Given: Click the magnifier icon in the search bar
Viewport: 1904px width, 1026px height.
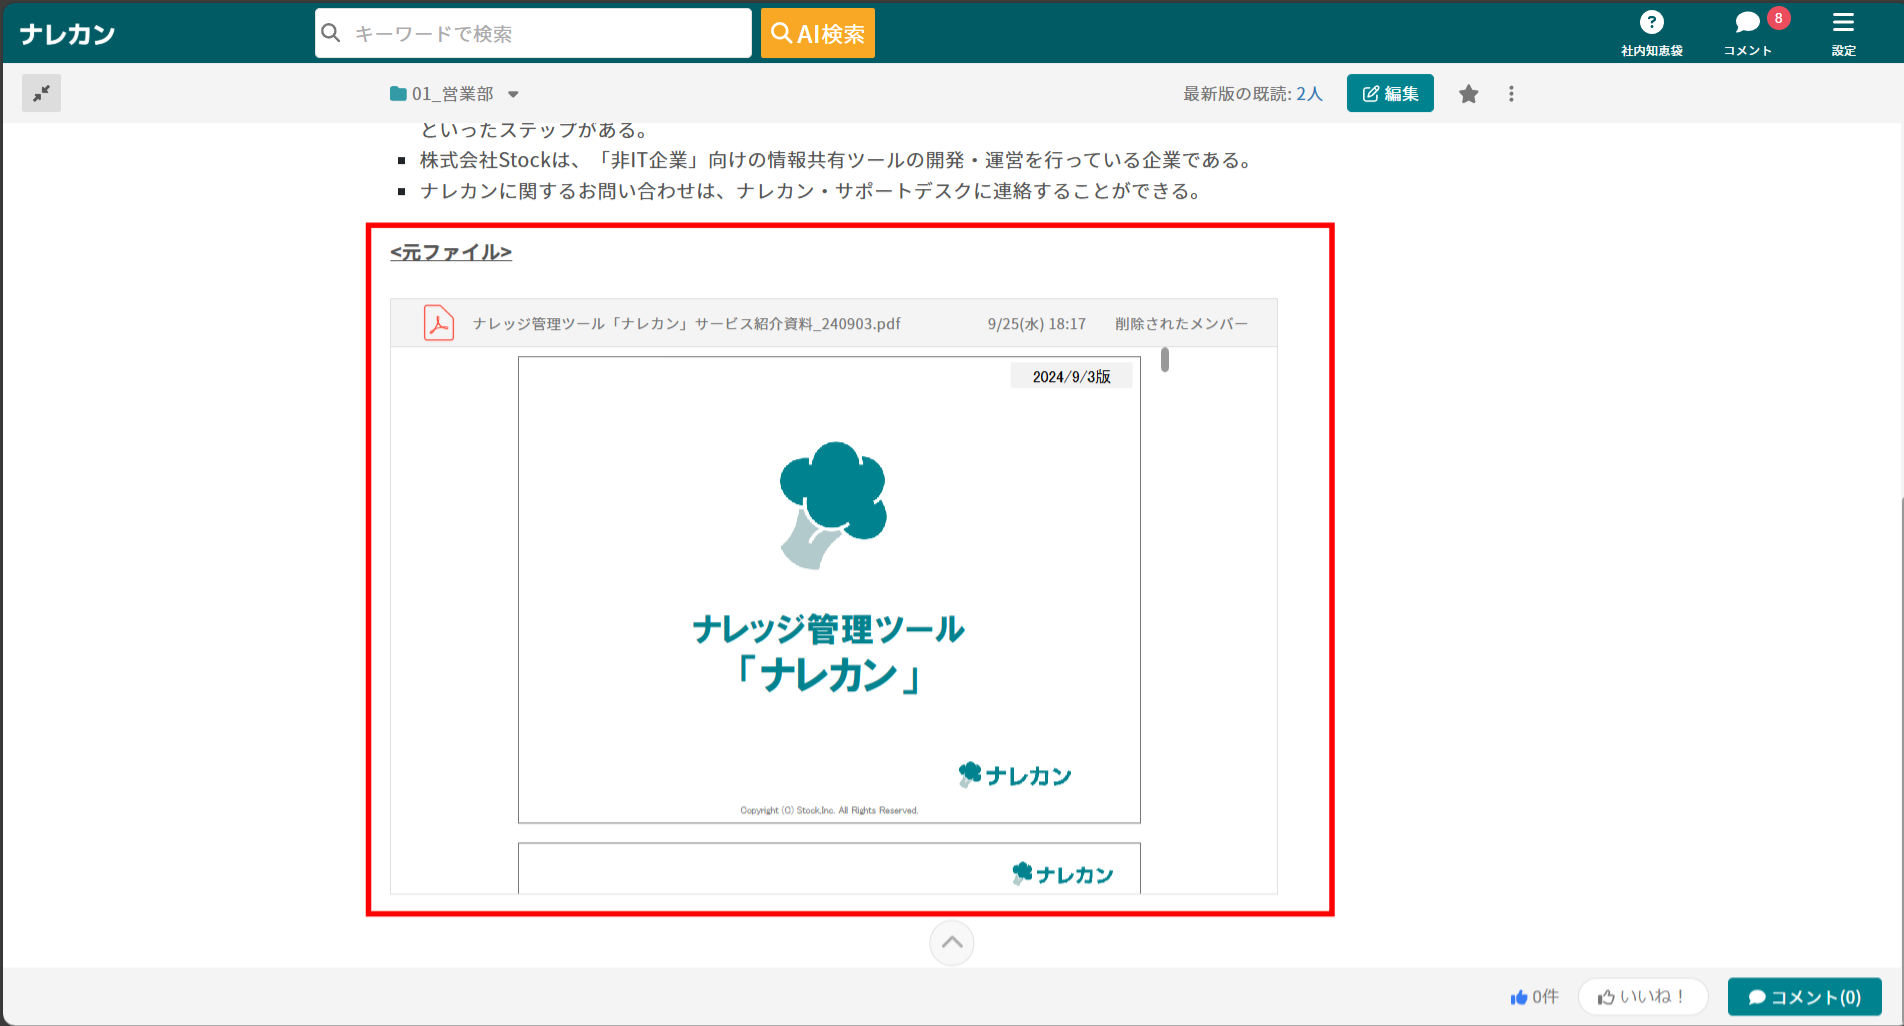Looking at the screenshot, I should 332,33.
